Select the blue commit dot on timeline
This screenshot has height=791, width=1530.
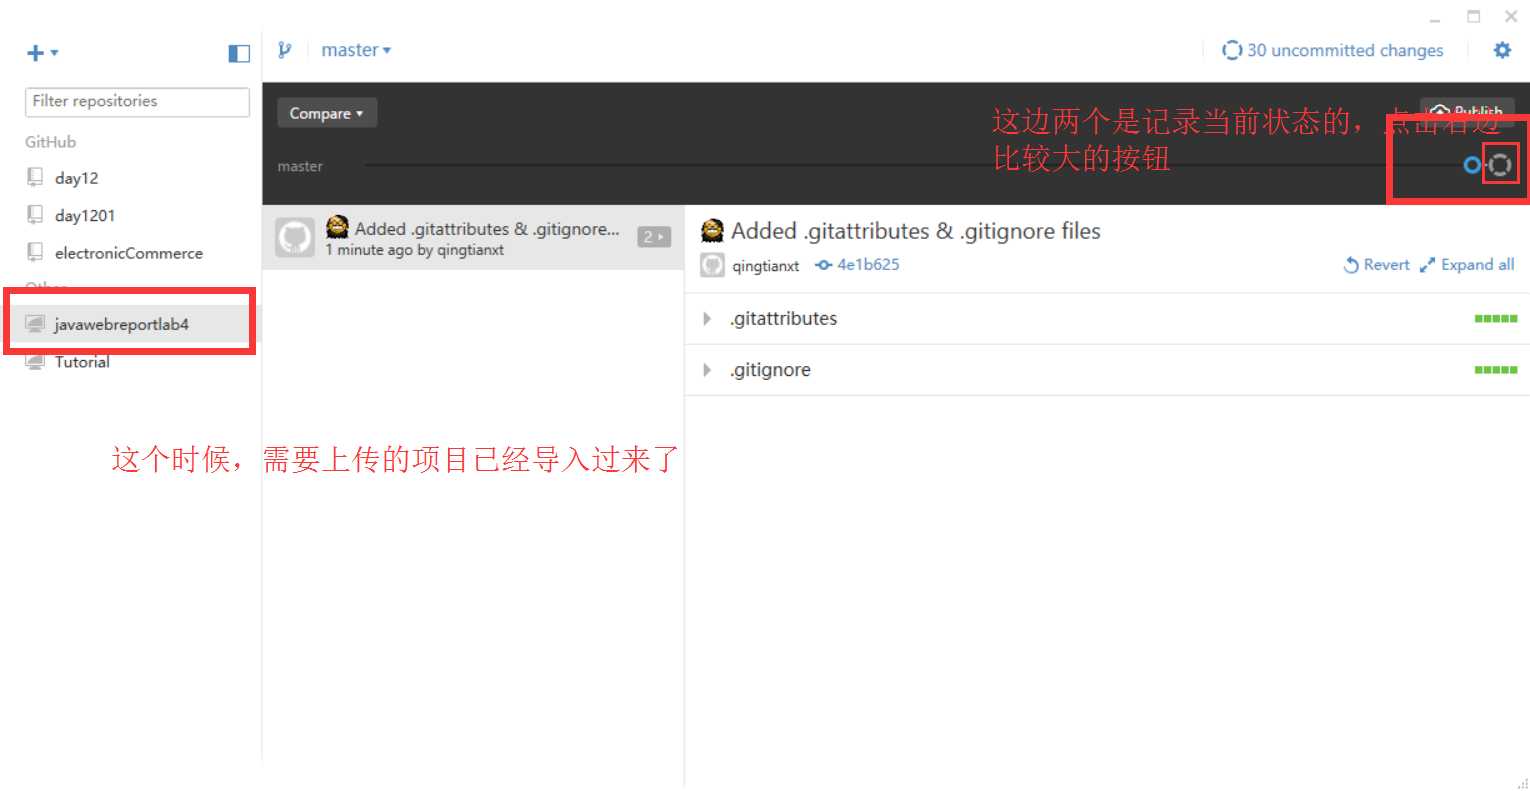pos(1472,165)
